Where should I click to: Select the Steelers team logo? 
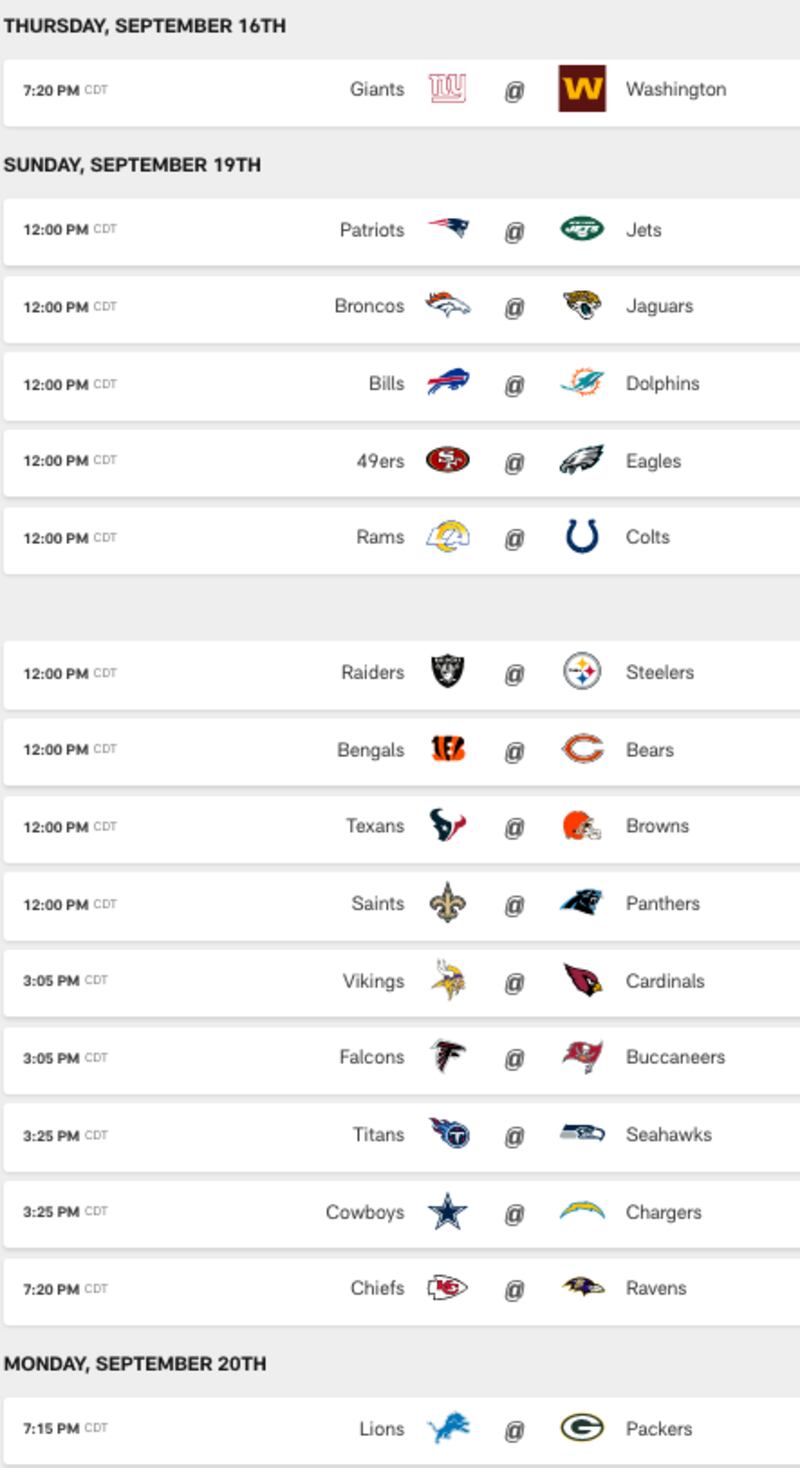coord(582,672)
